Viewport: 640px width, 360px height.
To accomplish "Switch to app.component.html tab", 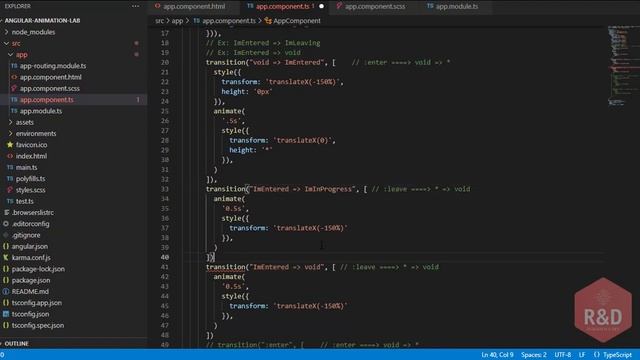I will coord(194,7).
